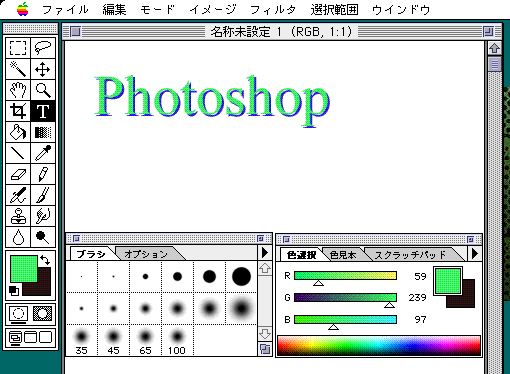Select the Rectangular Marquee tool
Screen dimensions: 510x374
click(18, 48)
